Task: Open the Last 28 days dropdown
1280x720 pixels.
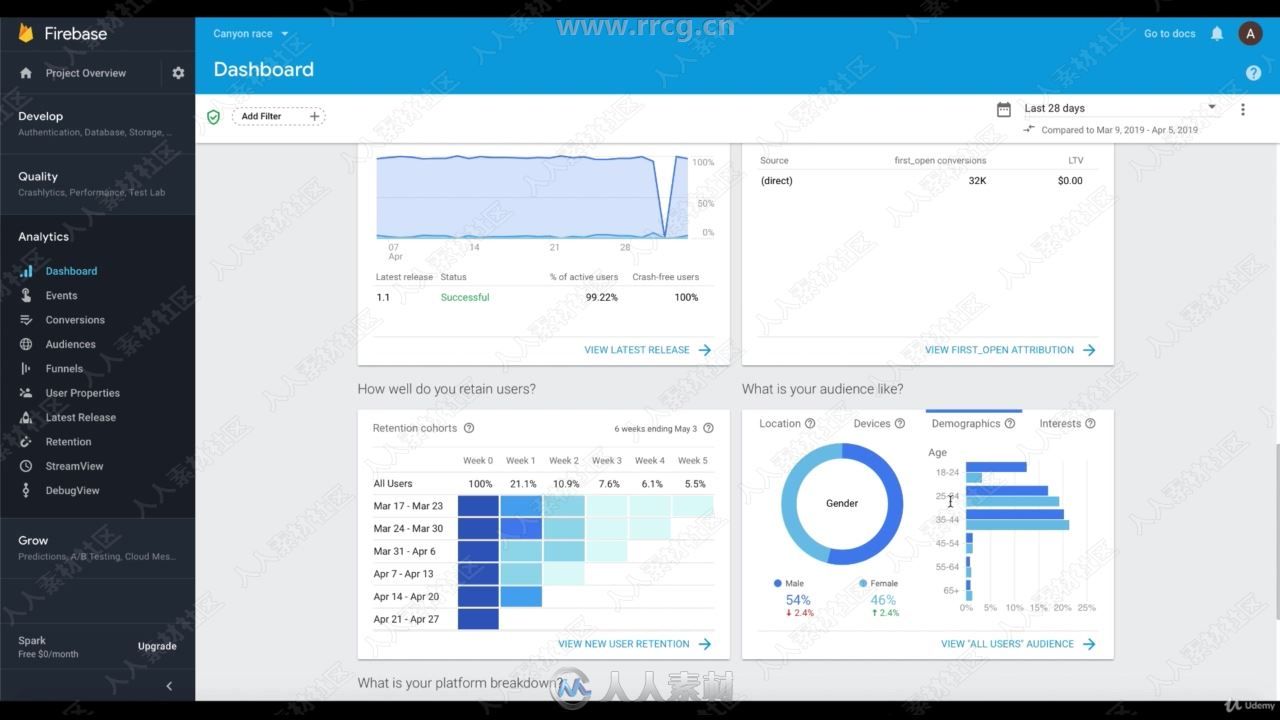Action: pyautogui.click(x=1120, y=108)
